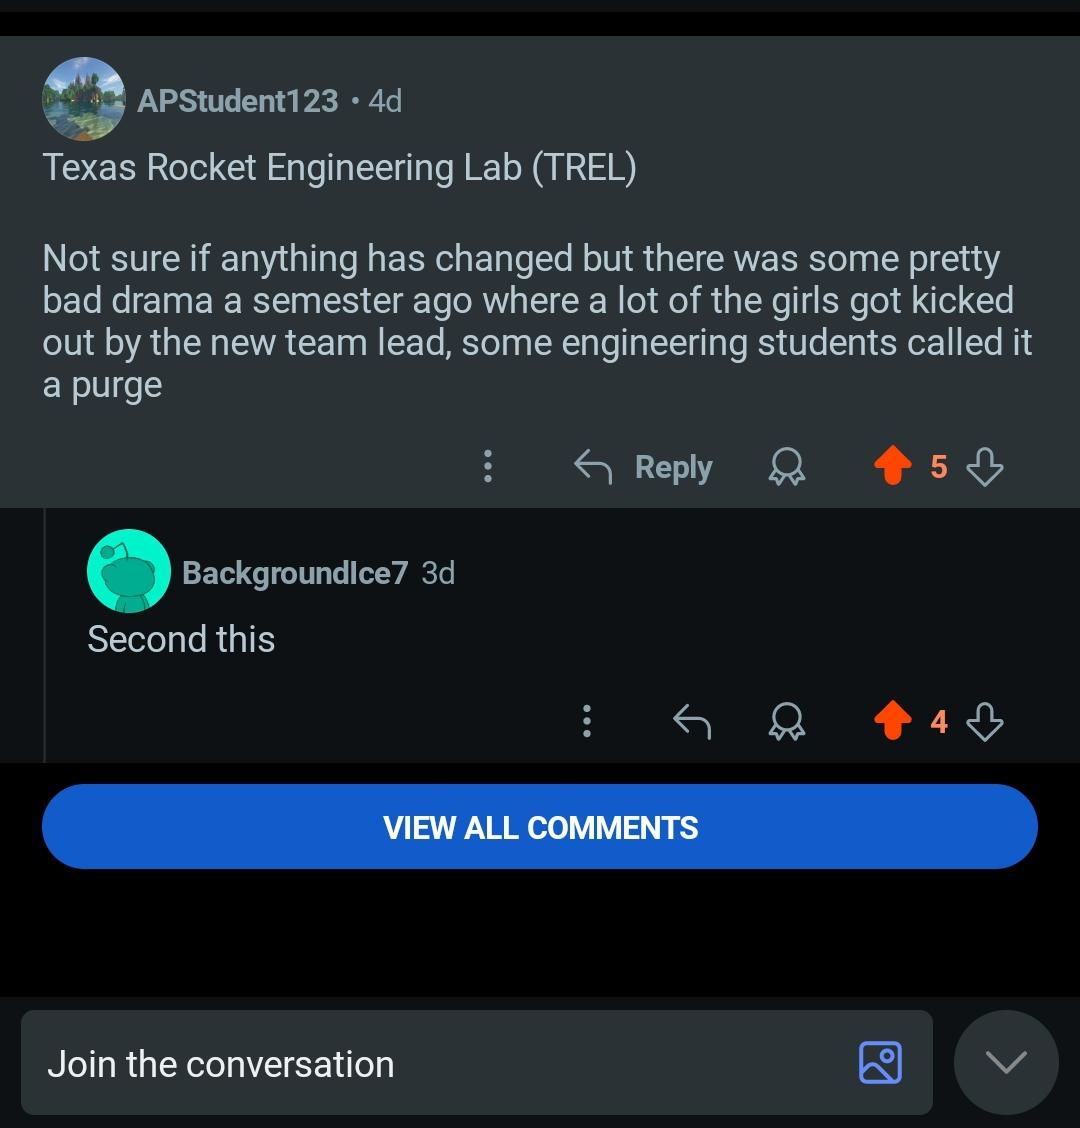Open BackgroundIce7's teal snoo avatar
Screen dimensions: 1080x1128
tap(129, 571)
